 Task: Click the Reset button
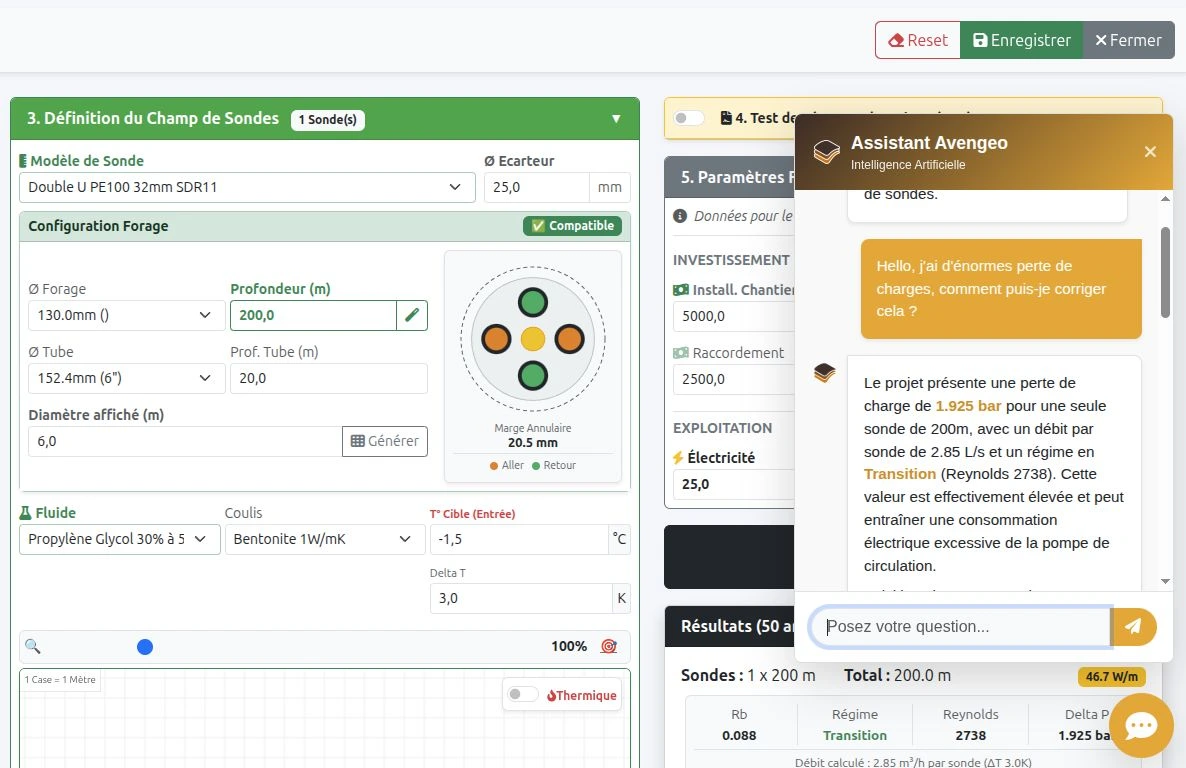917,40
